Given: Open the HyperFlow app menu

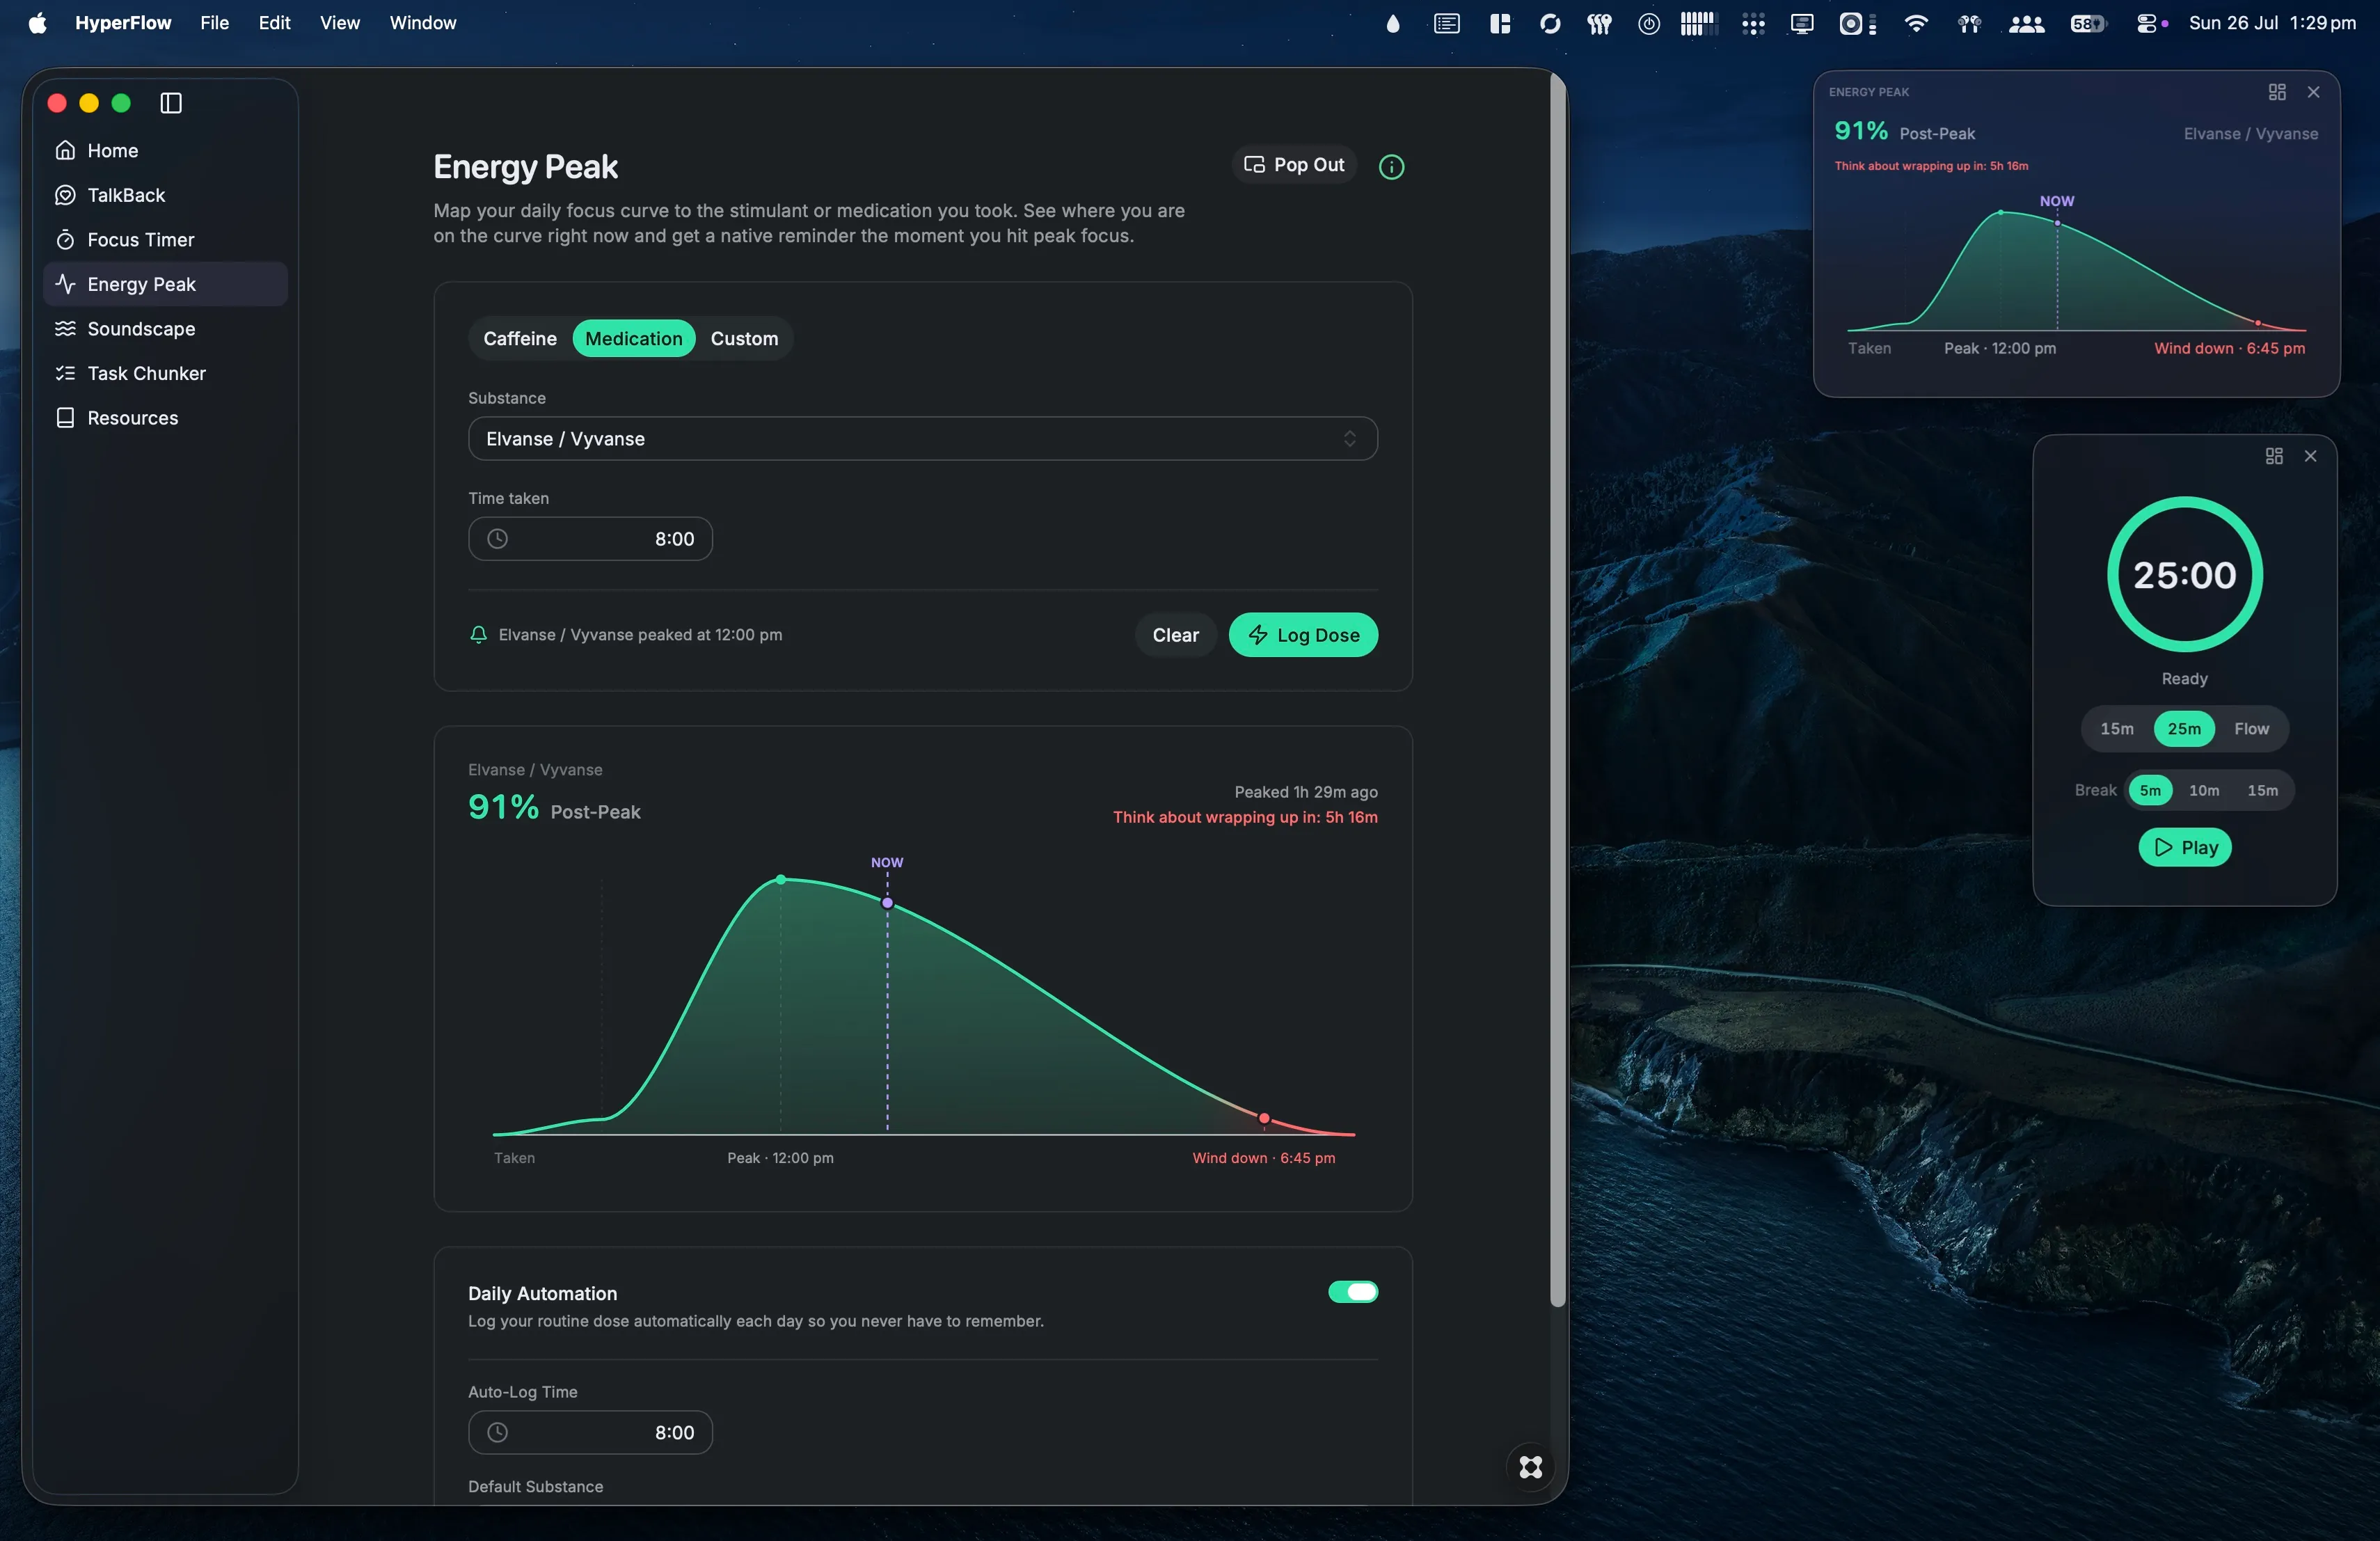Looking at the screenshot, I should click(123, 23).
